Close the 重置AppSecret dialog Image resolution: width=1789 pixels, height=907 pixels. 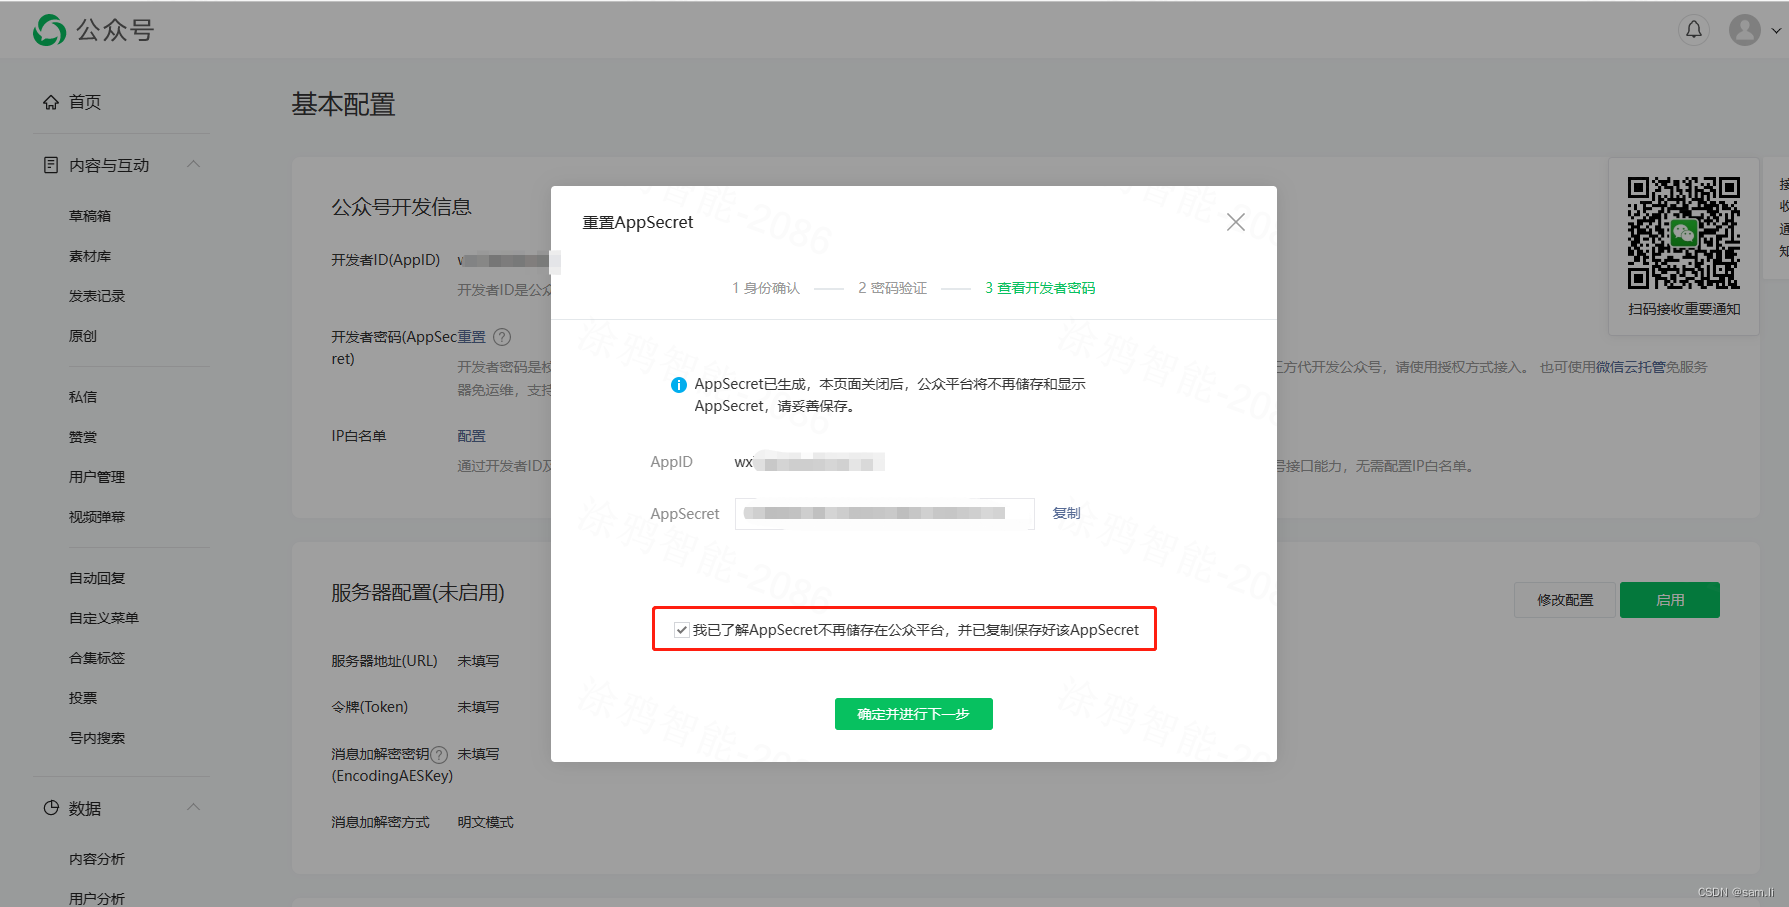click(x=1236, y=222)
